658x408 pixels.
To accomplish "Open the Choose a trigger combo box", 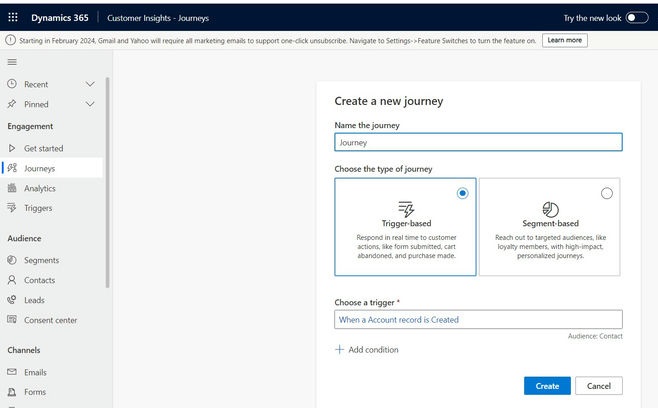I will point(478,320).
